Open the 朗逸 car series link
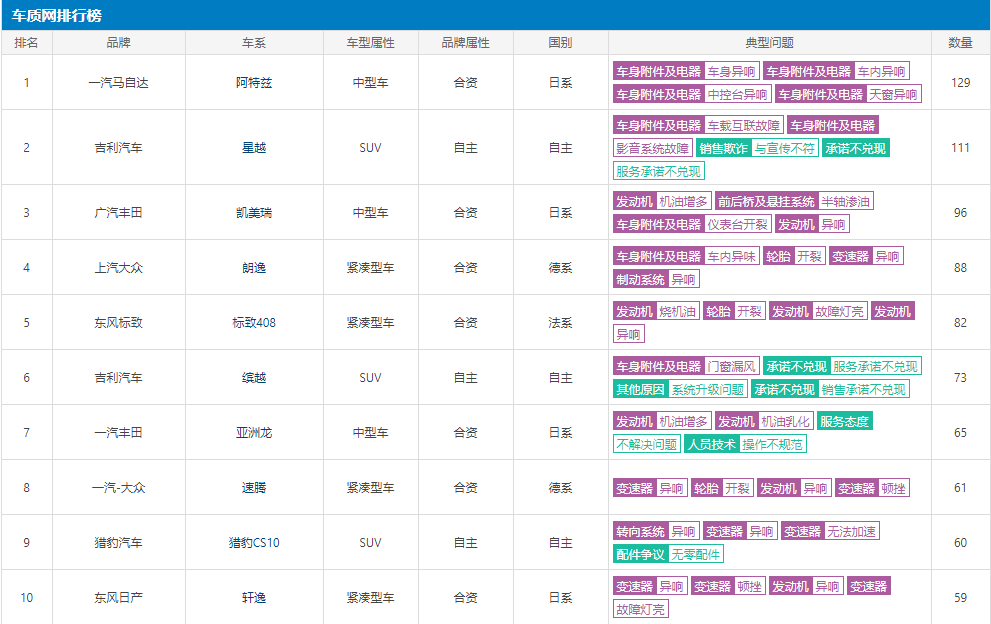This screenshot has width=991, height=624. point(254,268)
